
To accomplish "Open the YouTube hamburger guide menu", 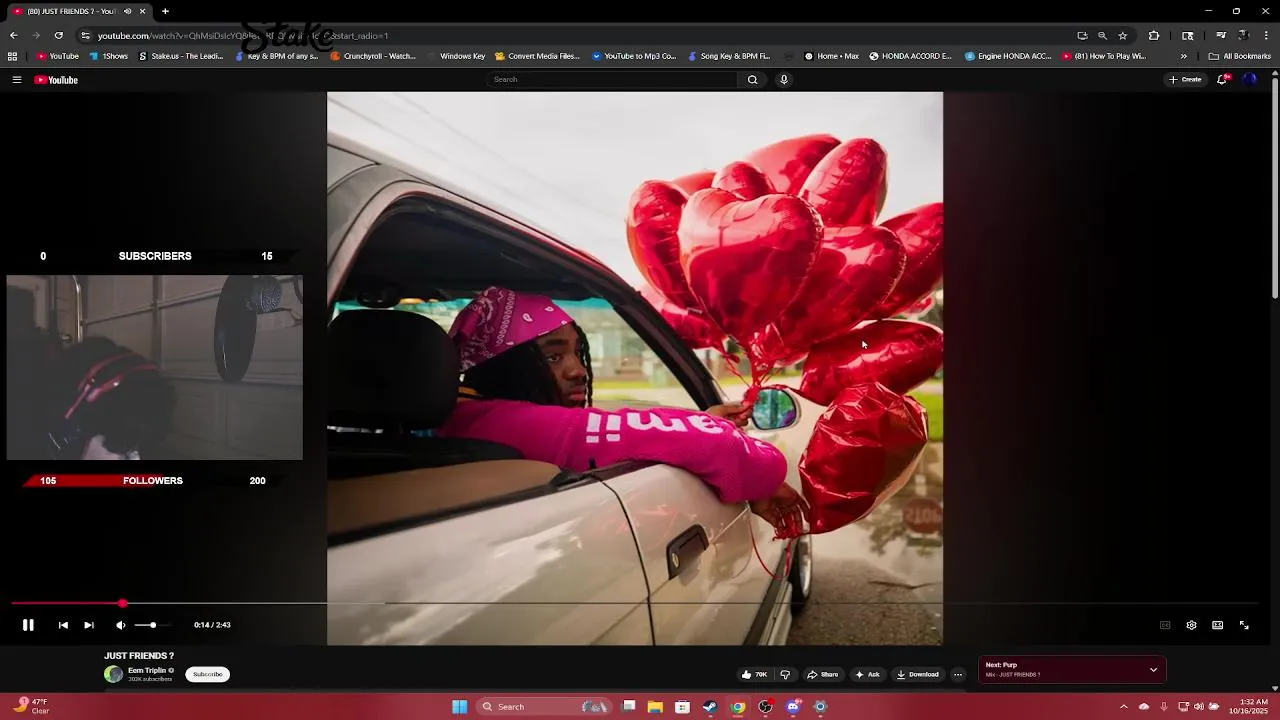I will coord(17,80).
